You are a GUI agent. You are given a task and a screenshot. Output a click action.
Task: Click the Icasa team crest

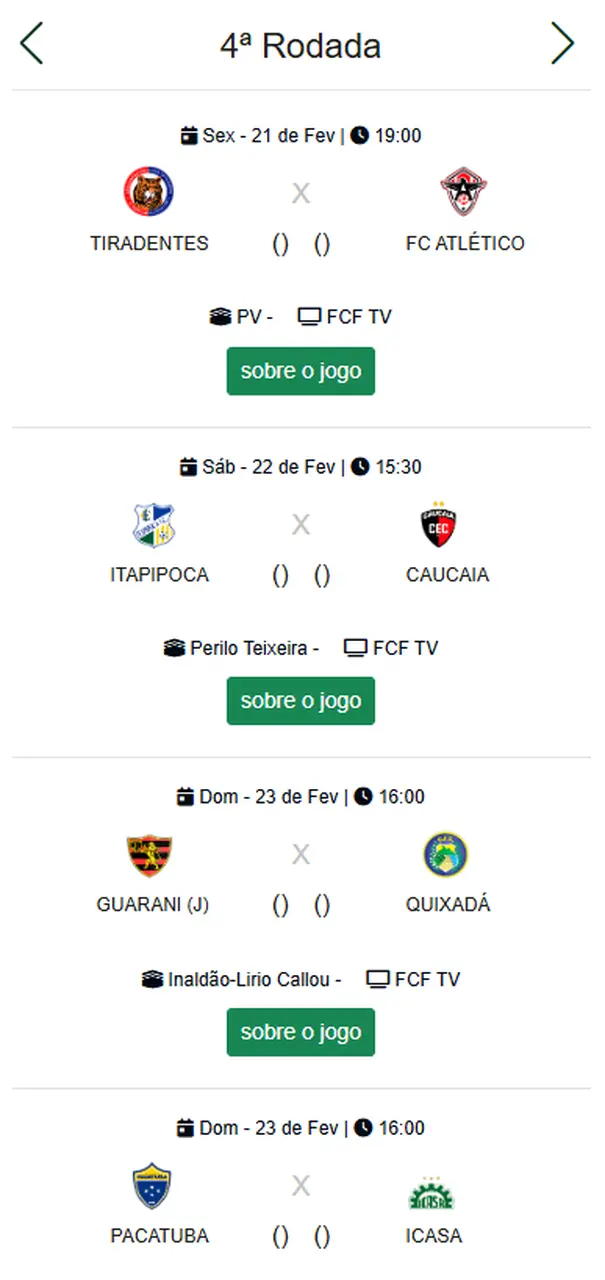433,1191
